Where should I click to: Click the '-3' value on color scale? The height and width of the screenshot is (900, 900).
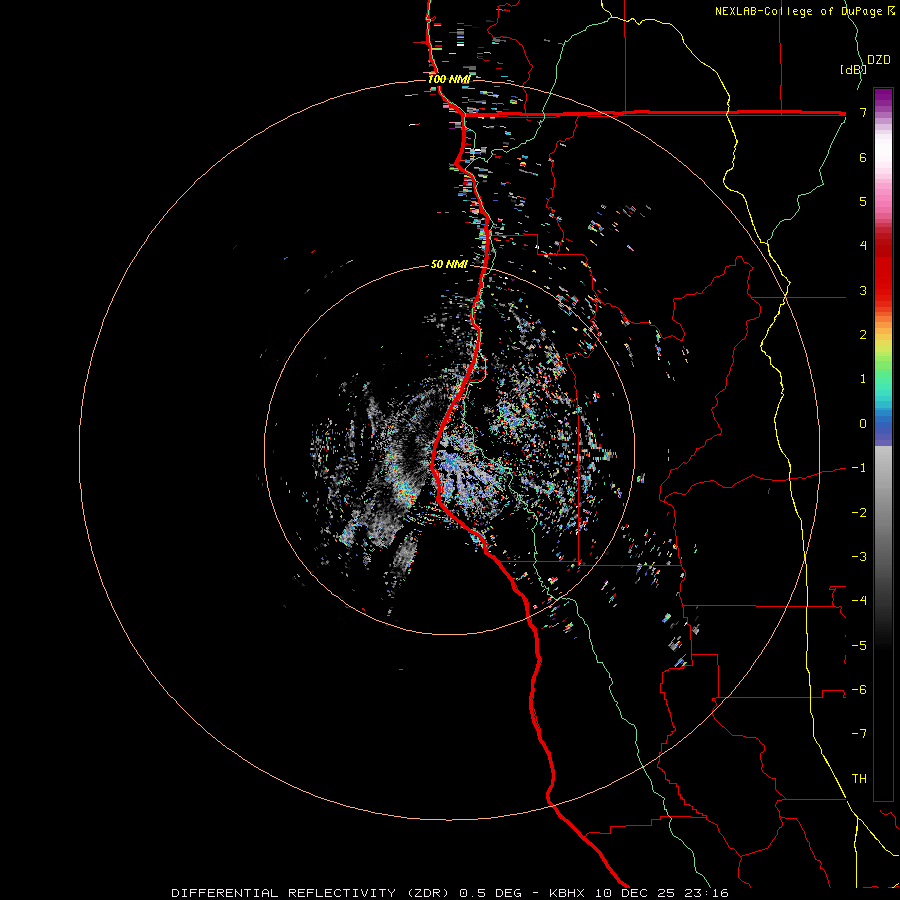coord(859,557)
